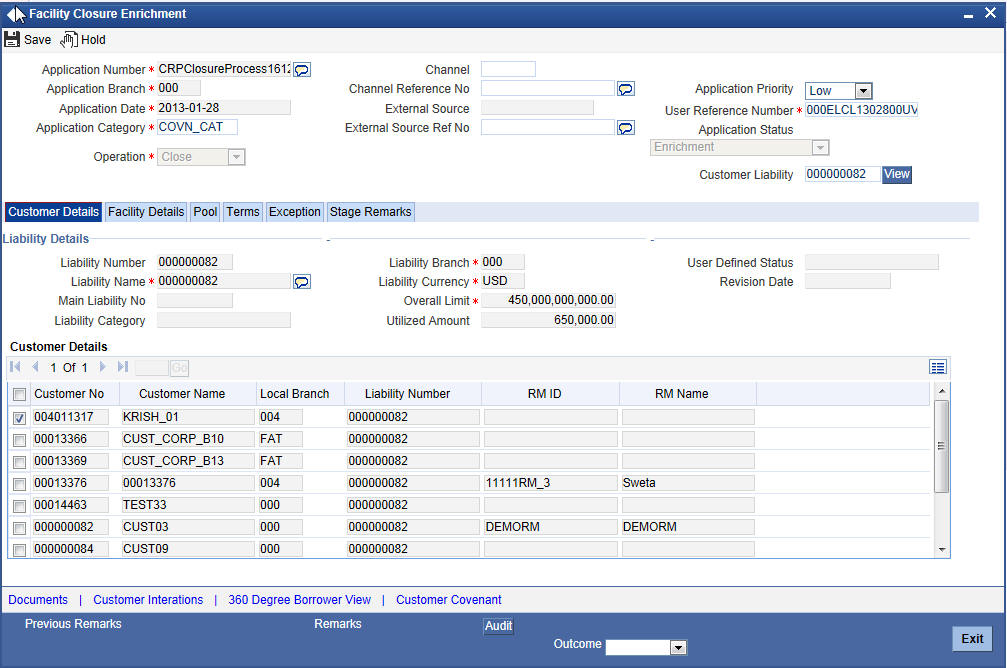Check the 00013376 customer row checkbox
Viewport: 1007px width, 668px height.
19,484
